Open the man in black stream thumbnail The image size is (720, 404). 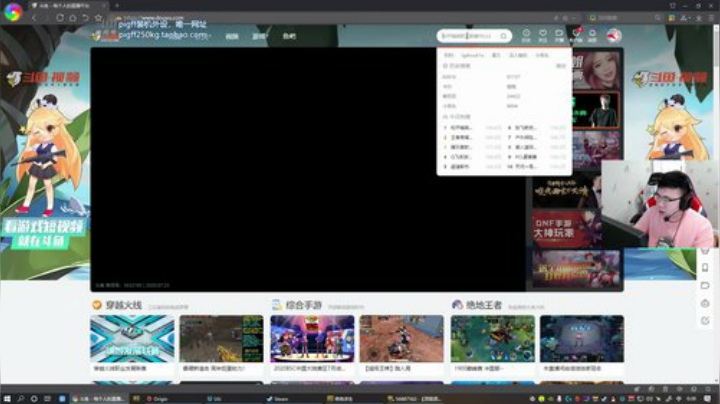pyautogui.click(x=596, y=110)
